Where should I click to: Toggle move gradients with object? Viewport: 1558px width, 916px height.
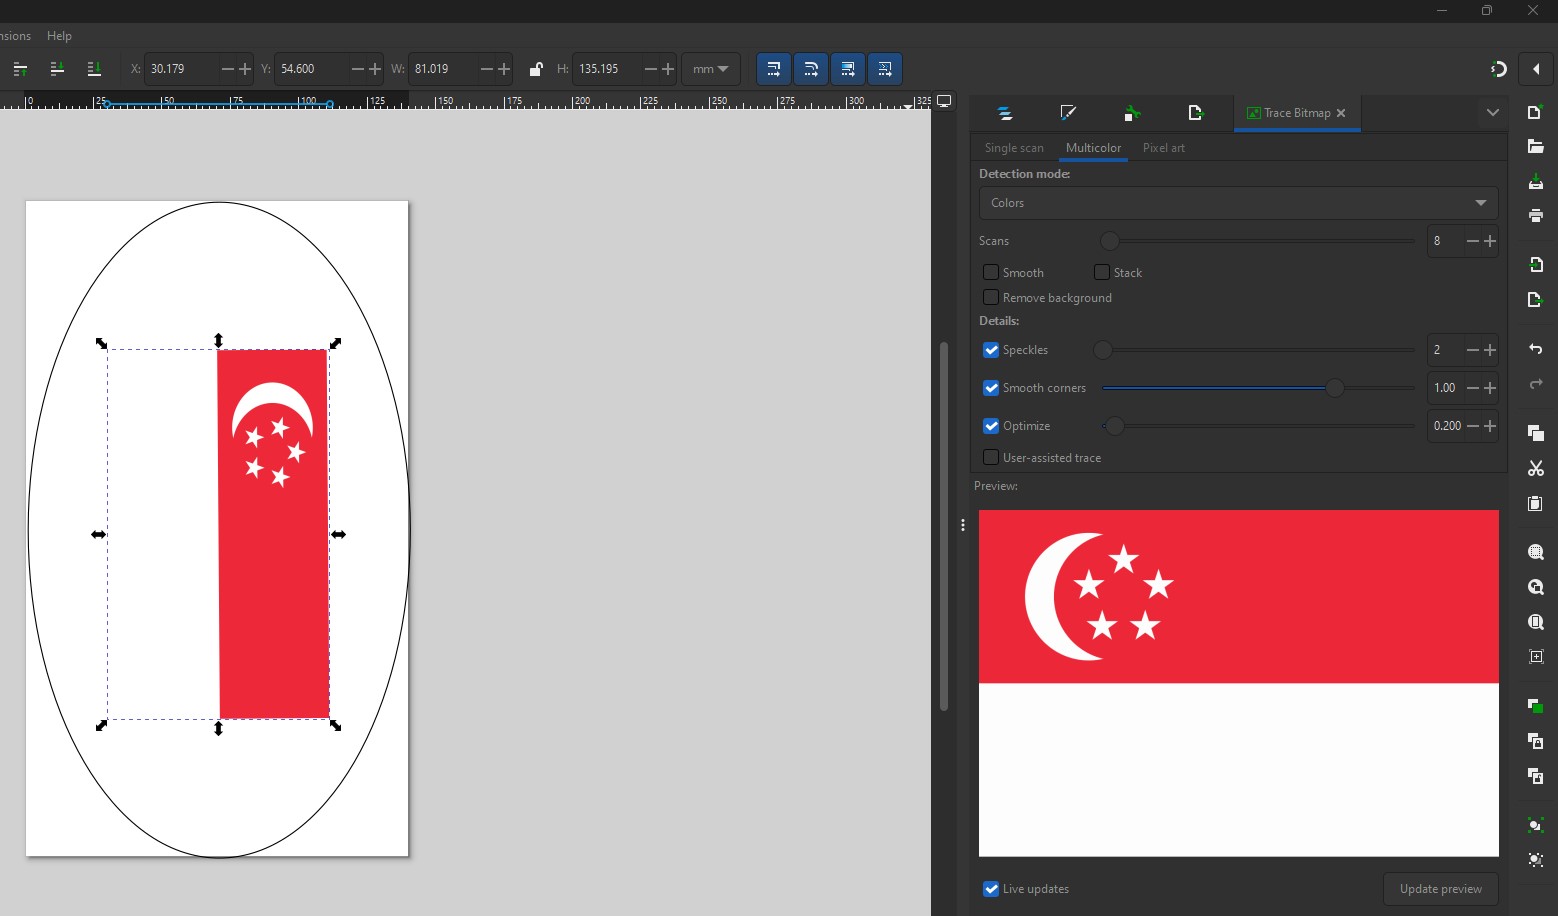click(x=848, y=69)
